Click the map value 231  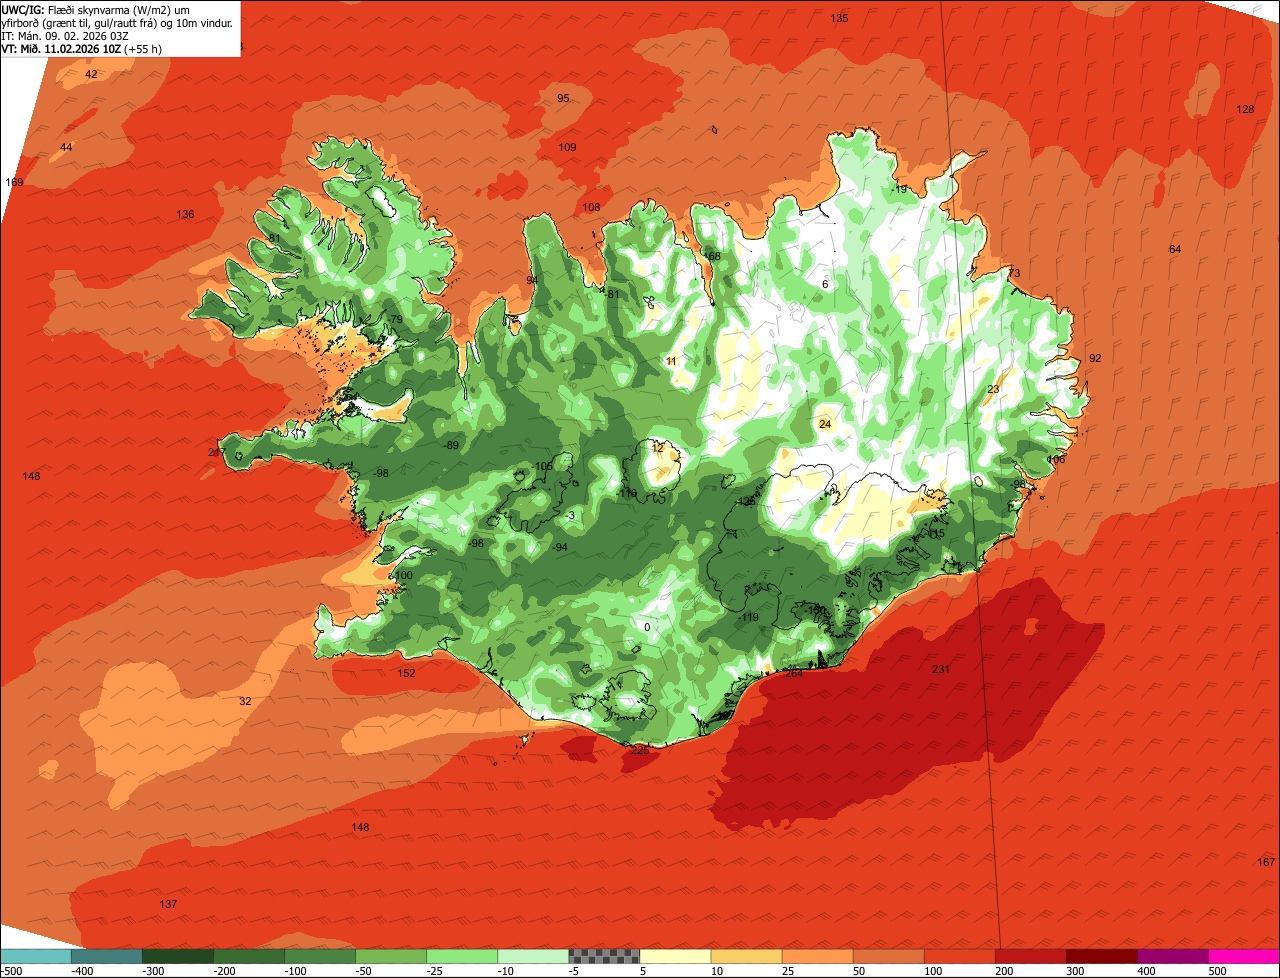tap(940, 670)
